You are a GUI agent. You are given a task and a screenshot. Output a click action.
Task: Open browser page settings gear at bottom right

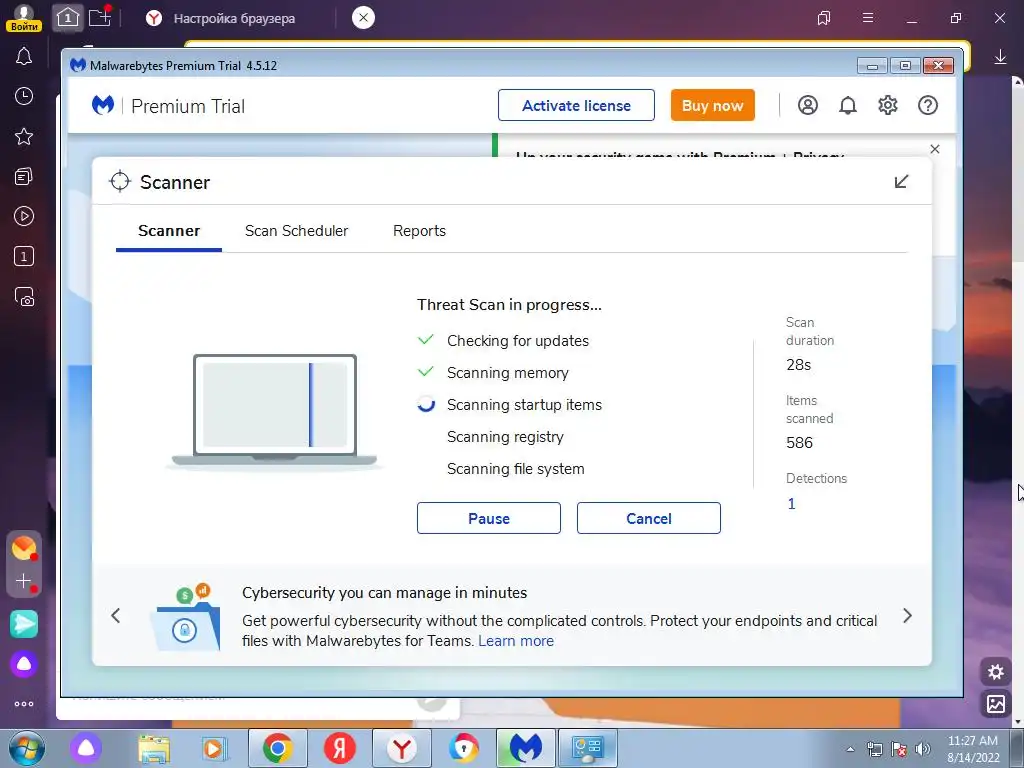point(996,672)
